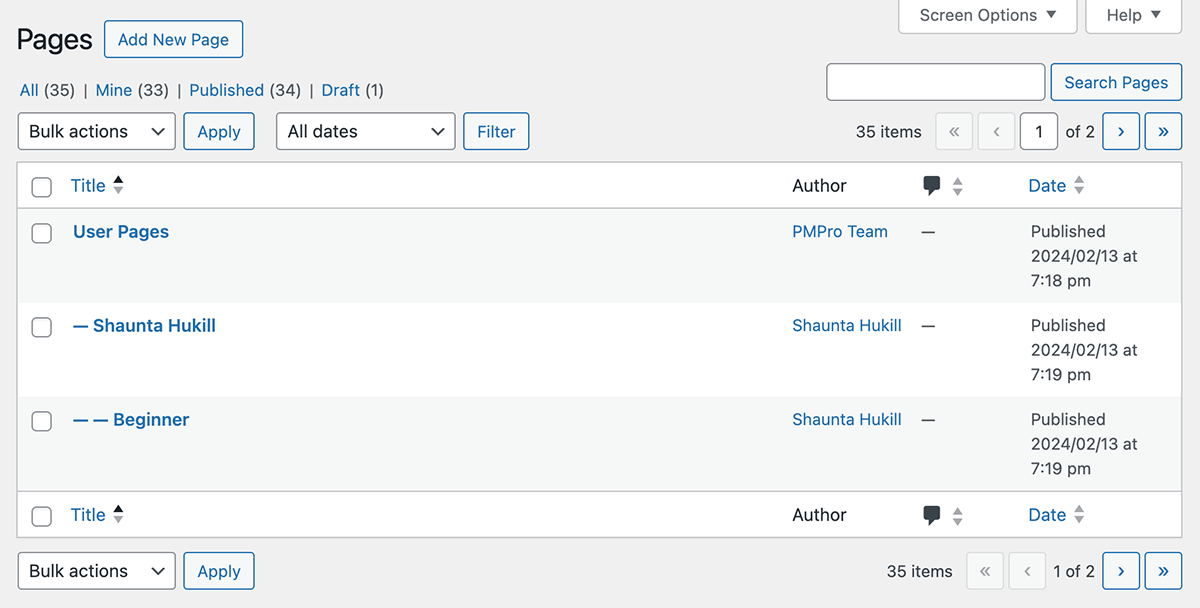This screenshot has width=1200, height=608.
Task: Jump to last page using bottom double arrow
Action: click(x=1163, y=571)
